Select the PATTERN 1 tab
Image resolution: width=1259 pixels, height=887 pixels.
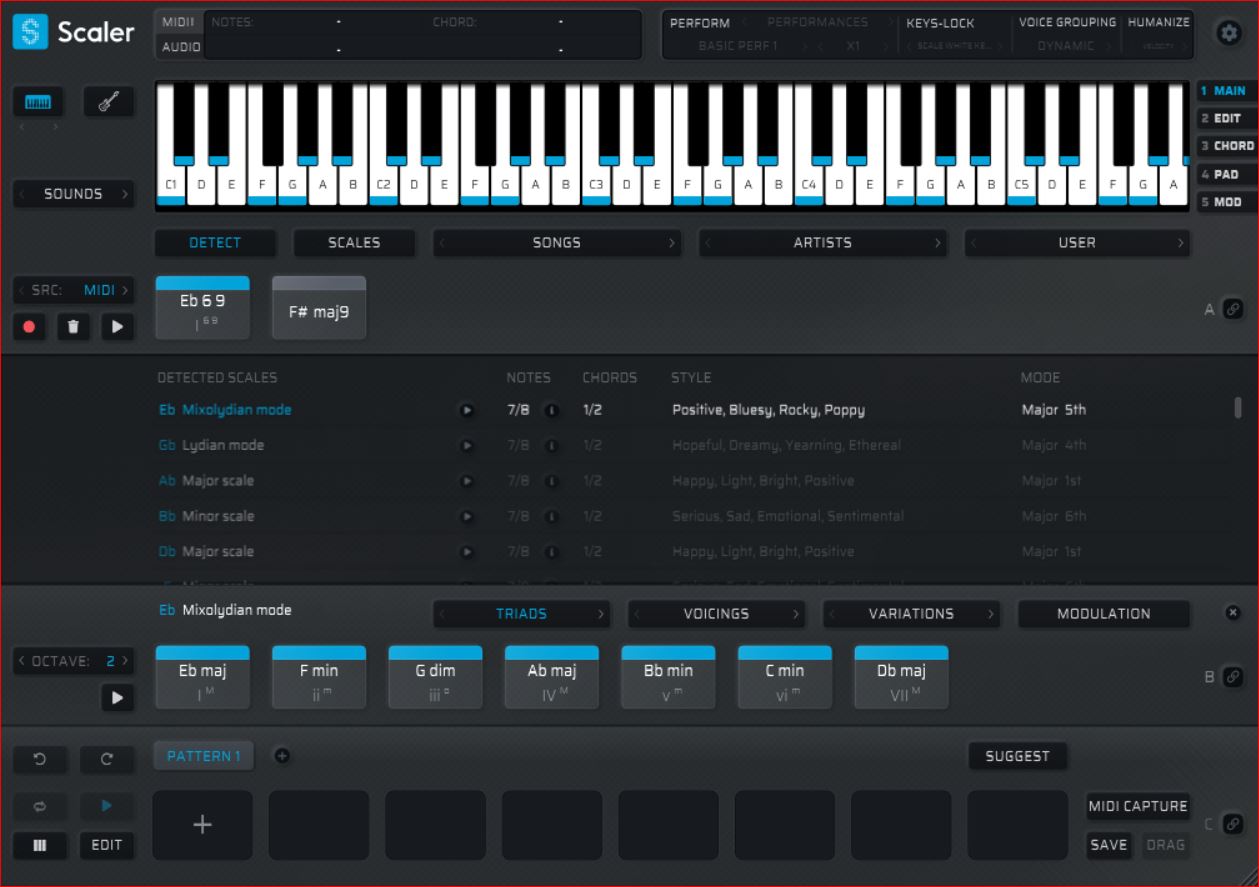pyautogui.click(x=204, y=756)
